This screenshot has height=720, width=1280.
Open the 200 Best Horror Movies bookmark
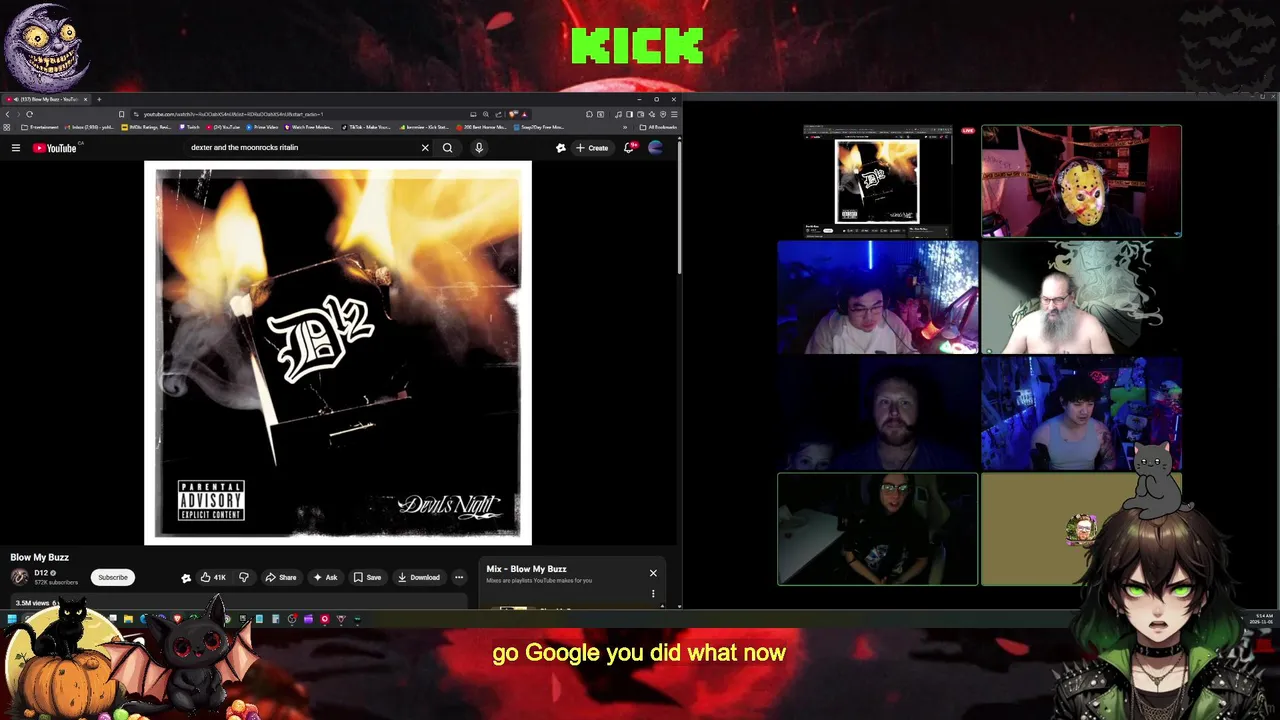[481, 127]
